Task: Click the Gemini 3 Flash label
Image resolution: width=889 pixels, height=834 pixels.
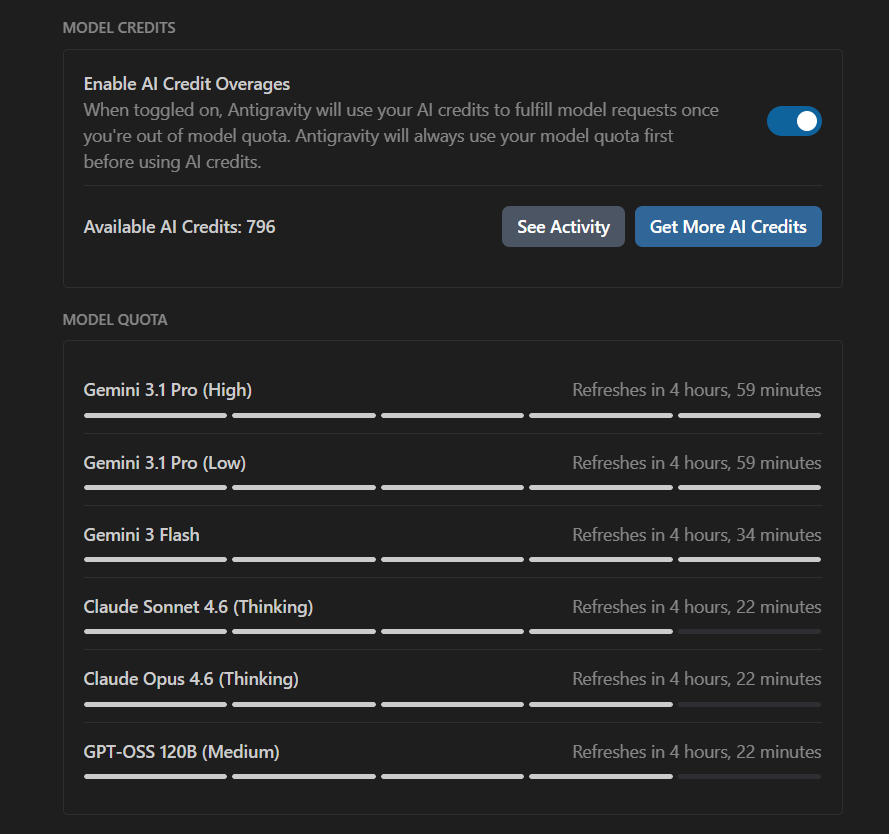Action: click(142, 535)
